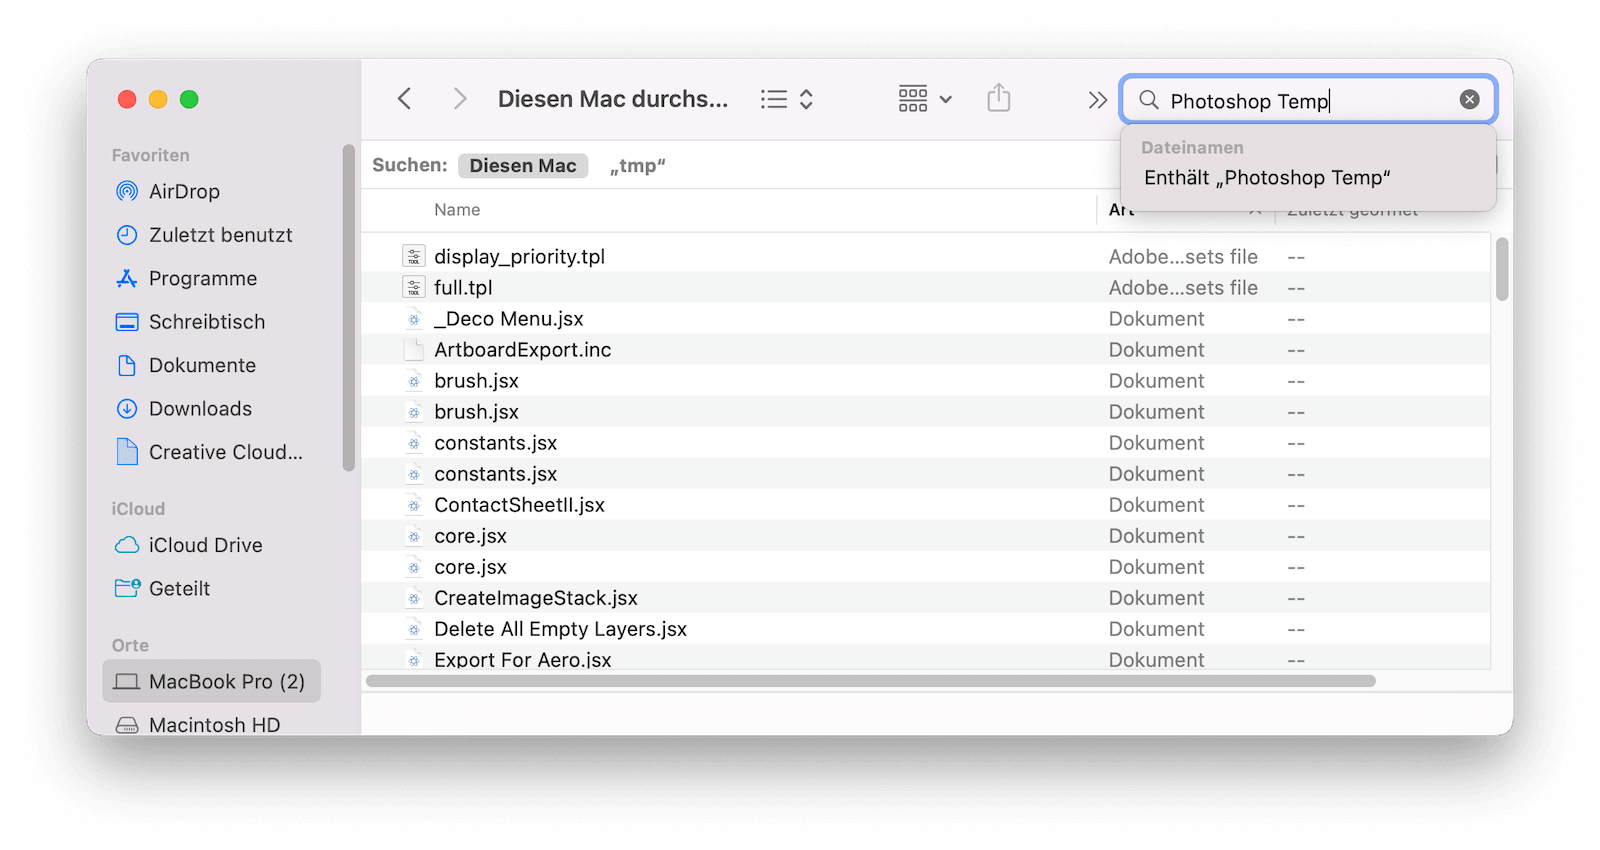Click the AirDrop sidebar icon
The width and height of the screenshot is (1600, 850).
pos(127,191)
